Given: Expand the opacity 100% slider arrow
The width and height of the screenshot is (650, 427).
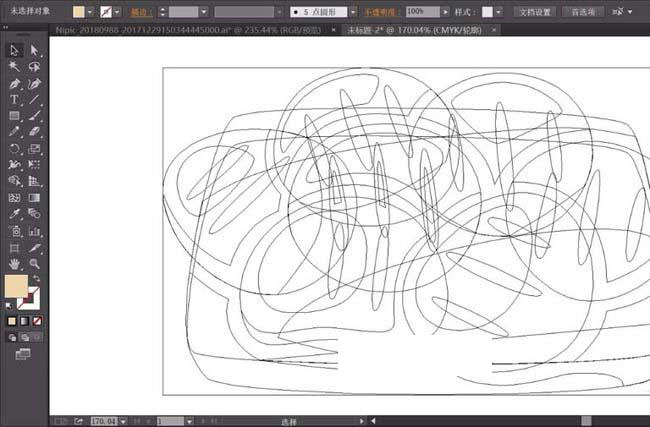Looking at the screenshot, I should (x=445, y=12).
